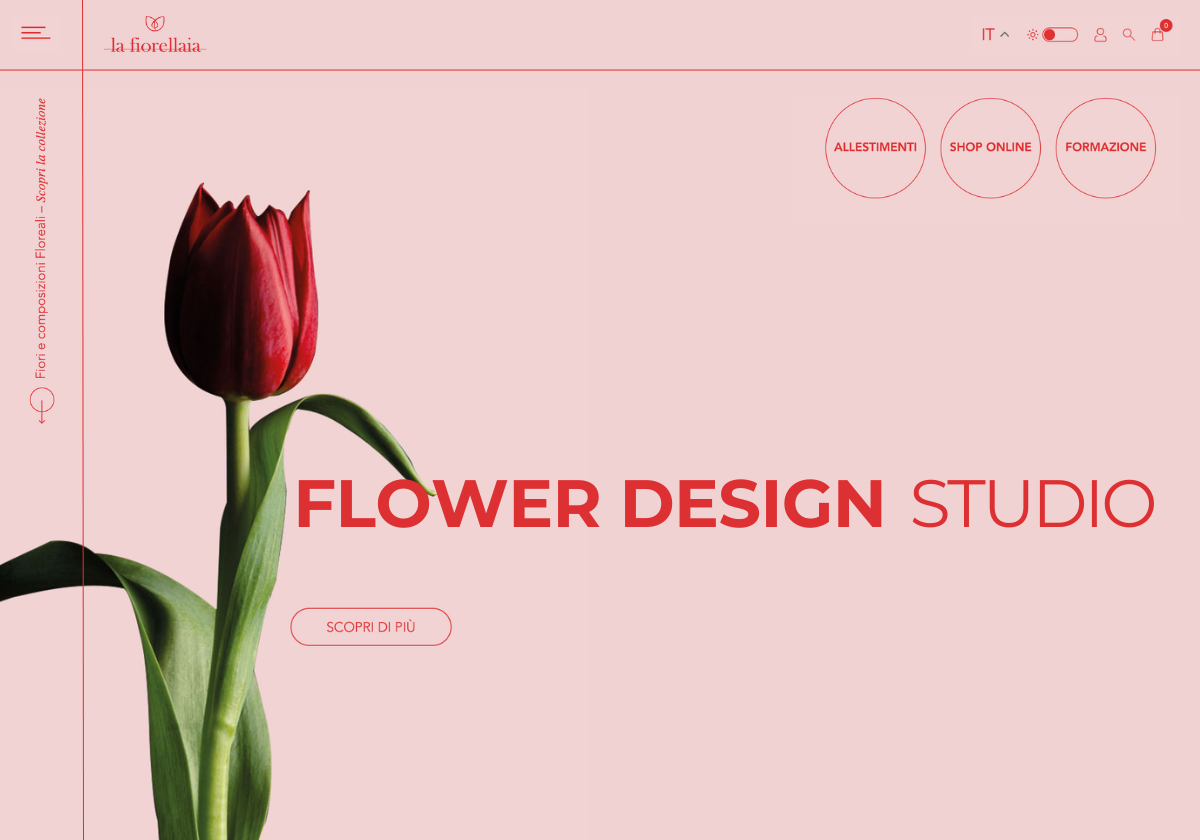Open the shopping bag cart

coord(1157,35)
